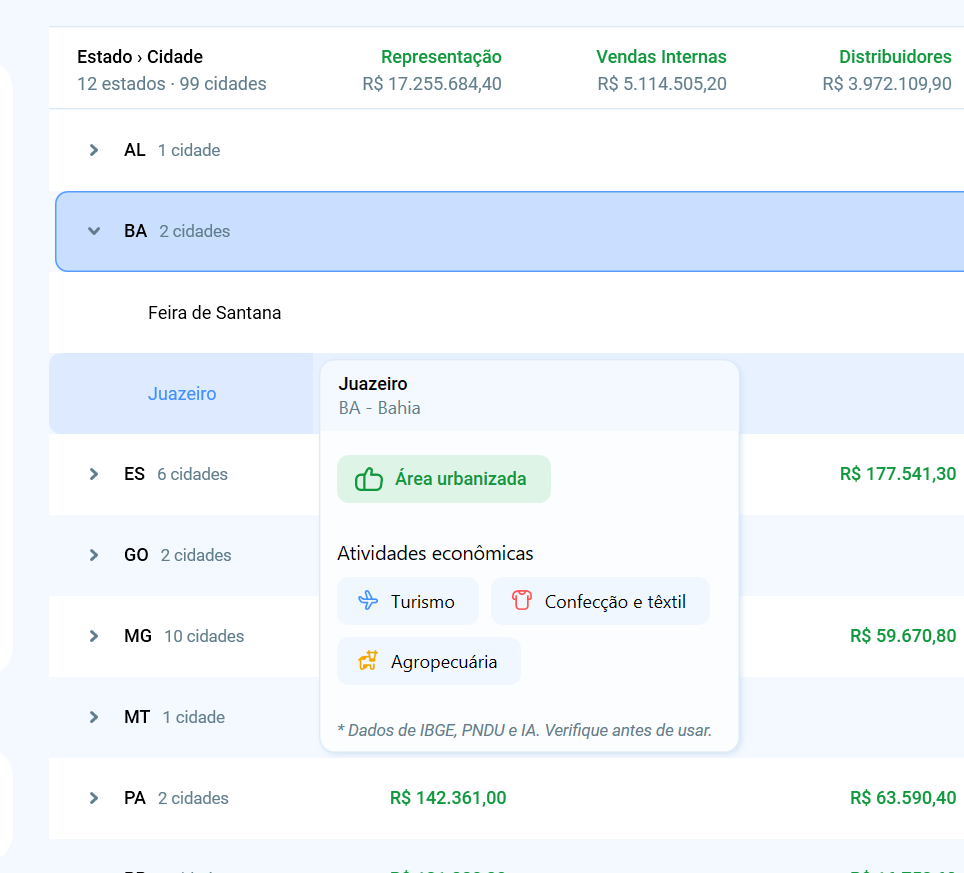Select the Confecção e têxtil chip
Screen dimensions: 964x873
point(600,601)
